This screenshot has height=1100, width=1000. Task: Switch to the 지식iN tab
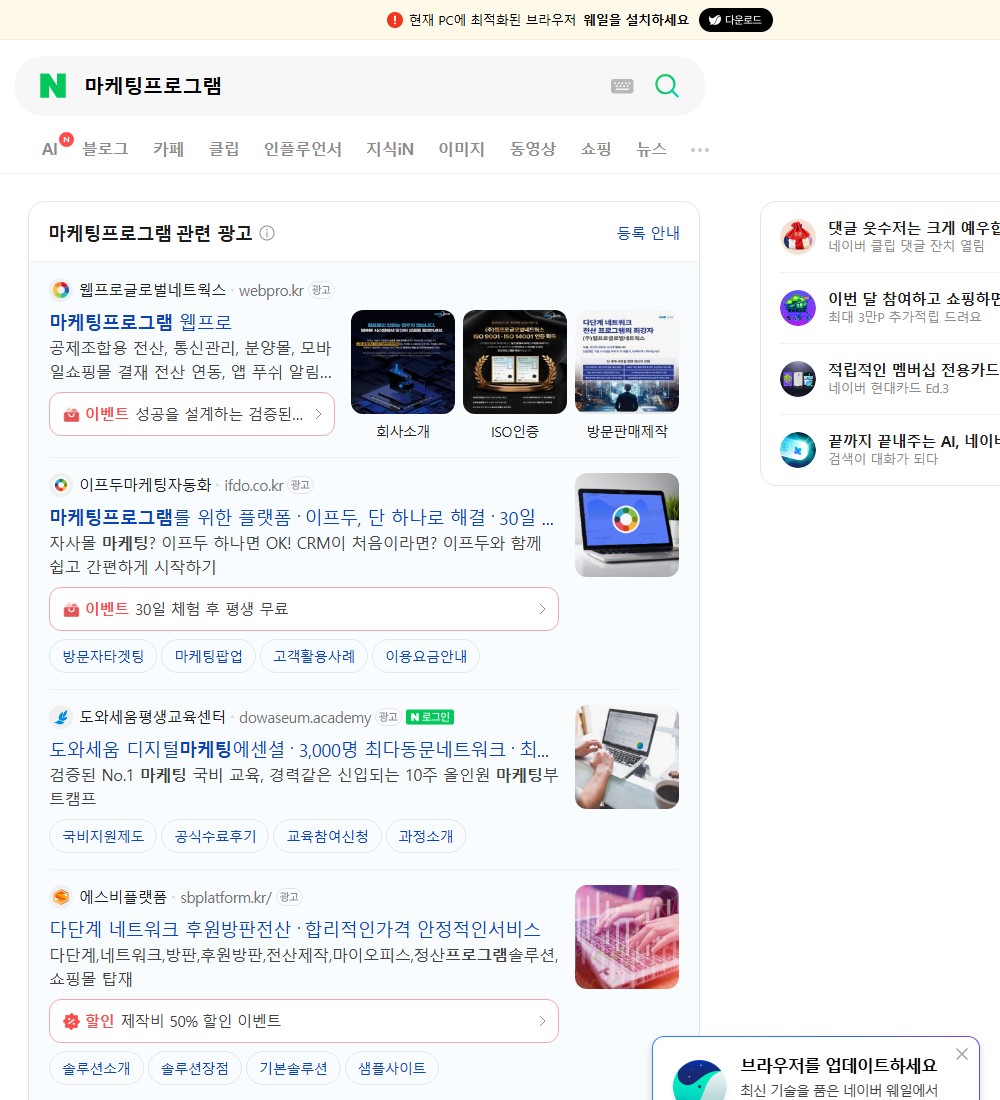click(x=390, y=149)
